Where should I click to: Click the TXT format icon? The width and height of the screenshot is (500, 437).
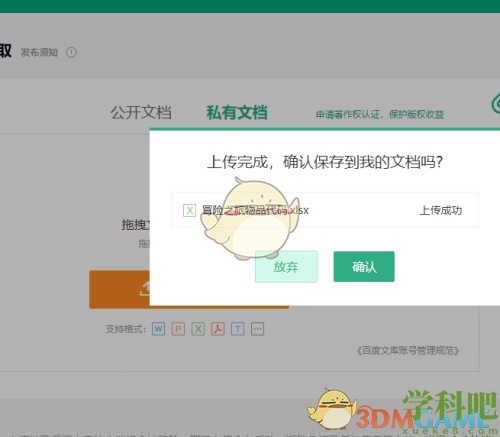[238, 329]
